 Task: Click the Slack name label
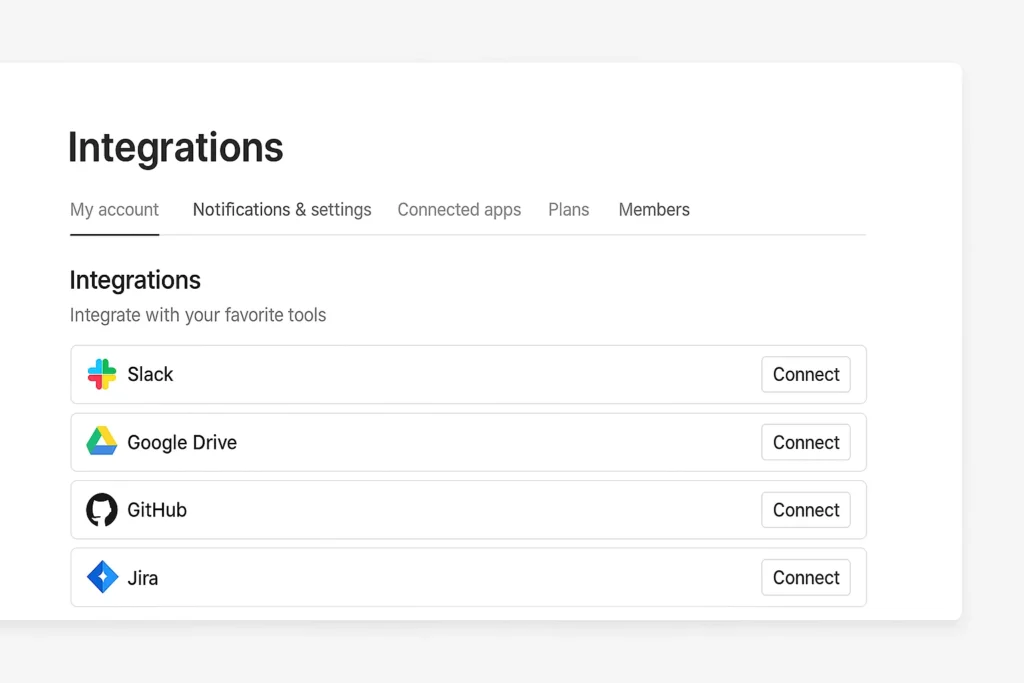point(150,374)
